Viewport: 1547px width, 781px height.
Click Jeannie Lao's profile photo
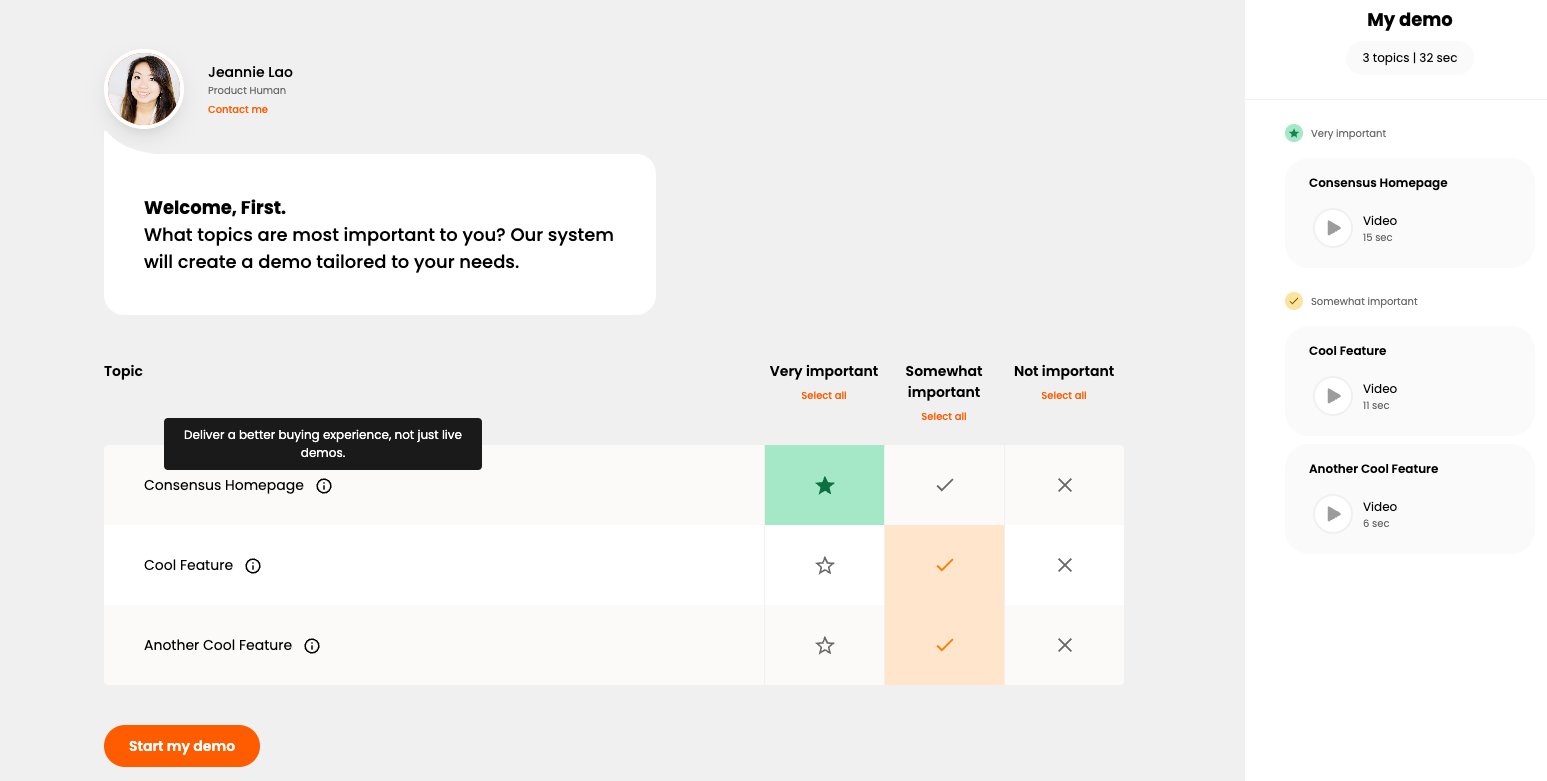click(145, 89)
